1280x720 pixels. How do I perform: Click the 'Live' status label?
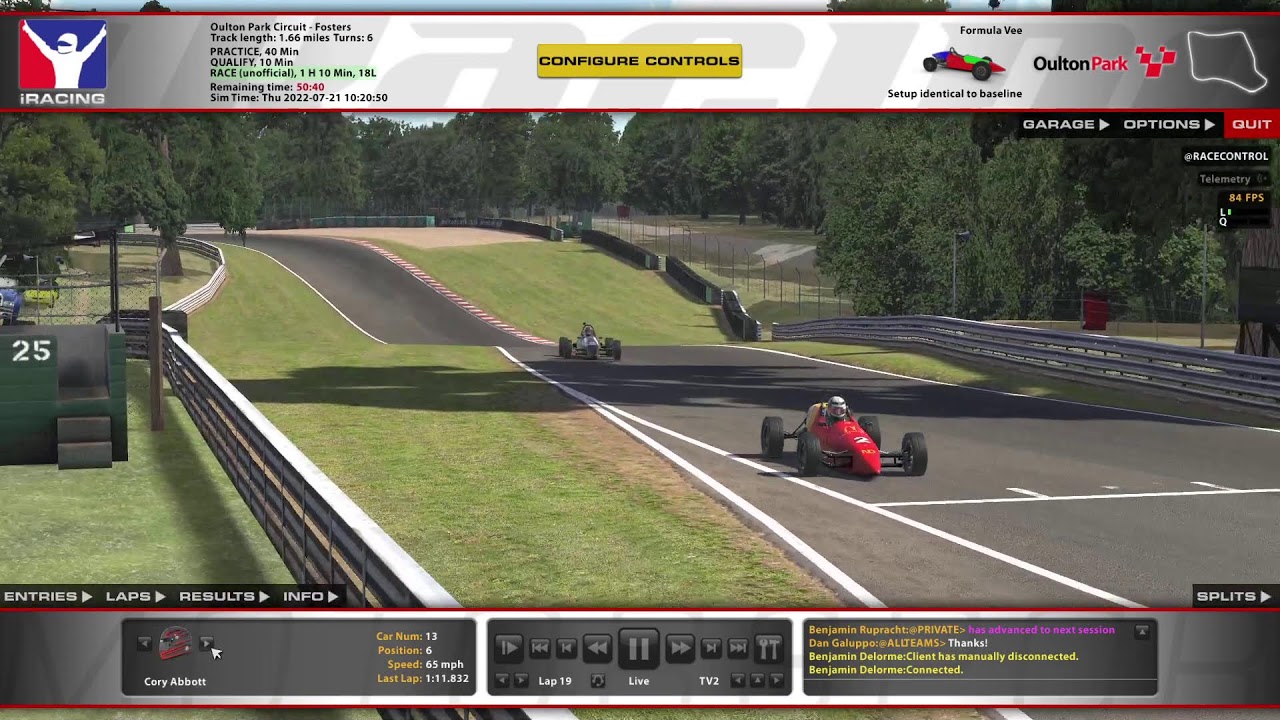pos(639,681)
